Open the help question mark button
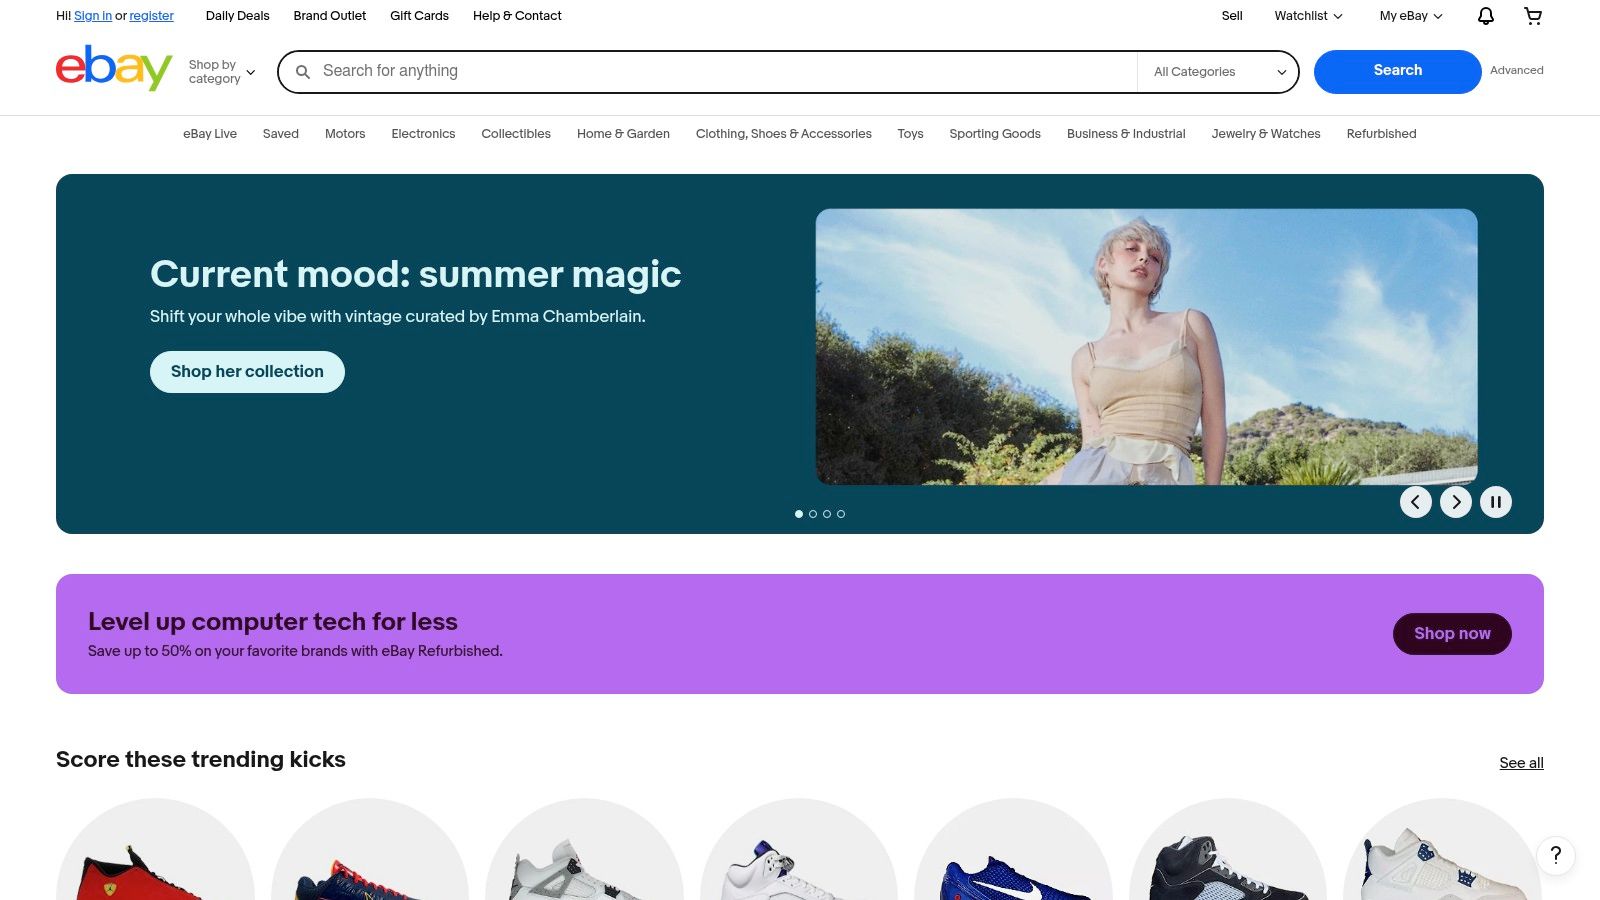This screenshot has height=900, width=1600. [1556, 855]
